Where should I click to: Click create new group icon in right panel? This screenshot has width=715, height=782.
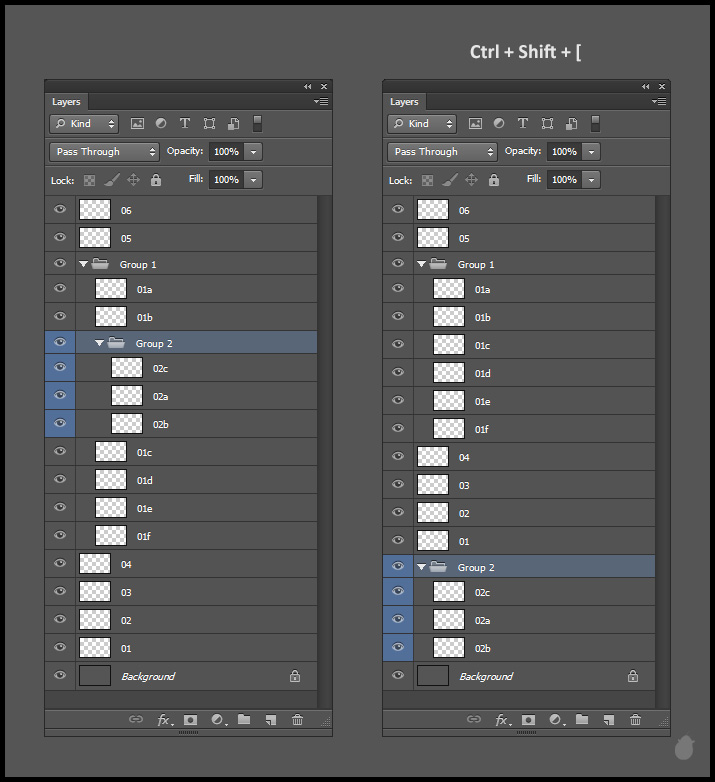[x=582, y=719]
